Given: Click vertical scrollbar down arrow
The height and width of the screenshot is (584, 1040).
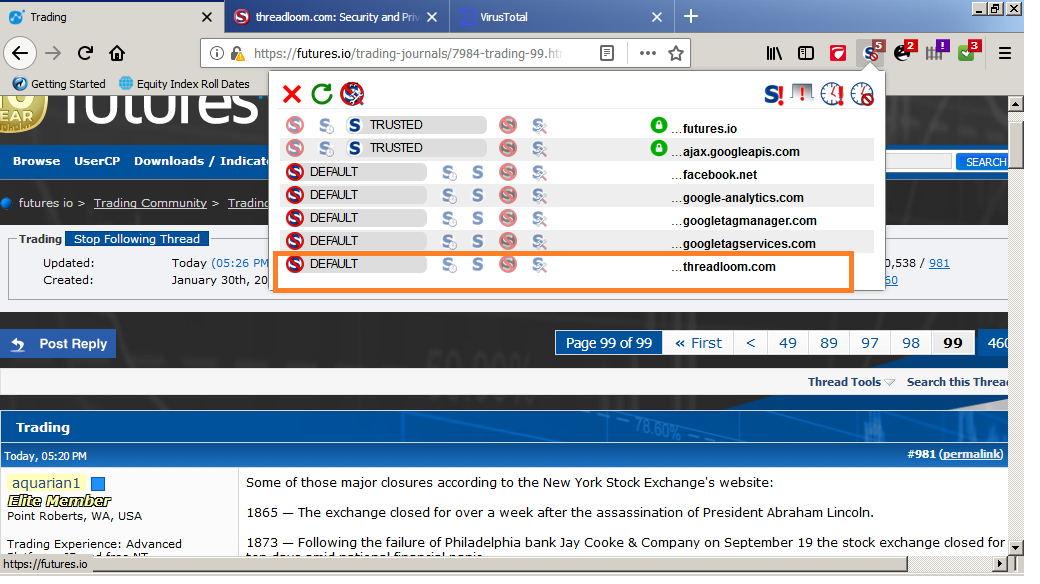Looking at the screenshot, I should [x=1015, y=548].
